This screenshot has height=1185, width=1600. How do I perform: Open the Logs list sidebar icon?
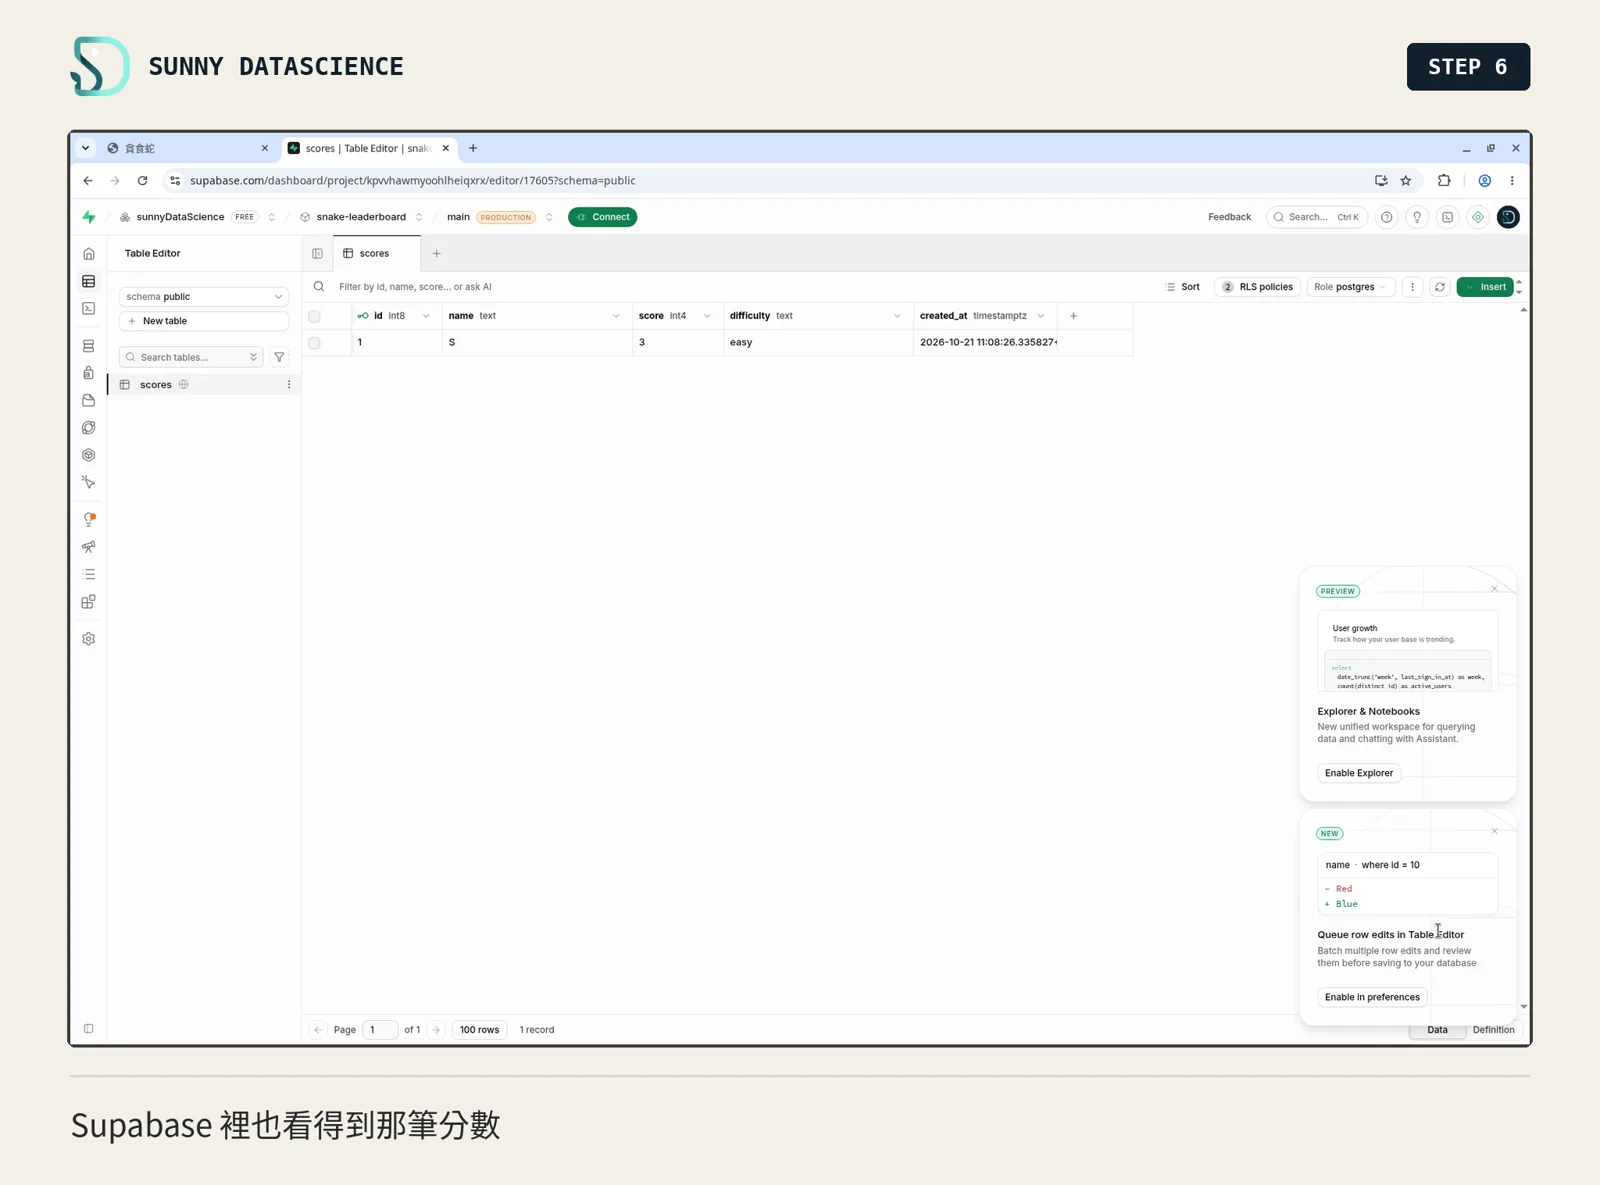(x=89, y=575)
